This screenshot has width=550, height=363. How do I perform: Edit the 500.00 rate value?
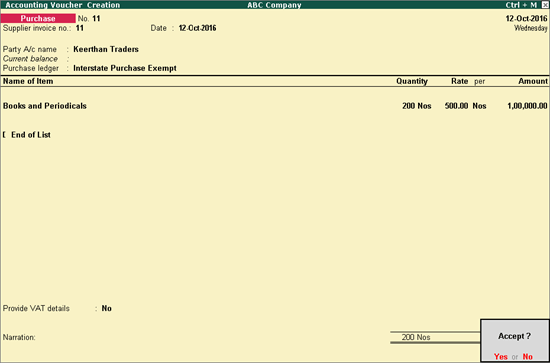coord(456,106)
